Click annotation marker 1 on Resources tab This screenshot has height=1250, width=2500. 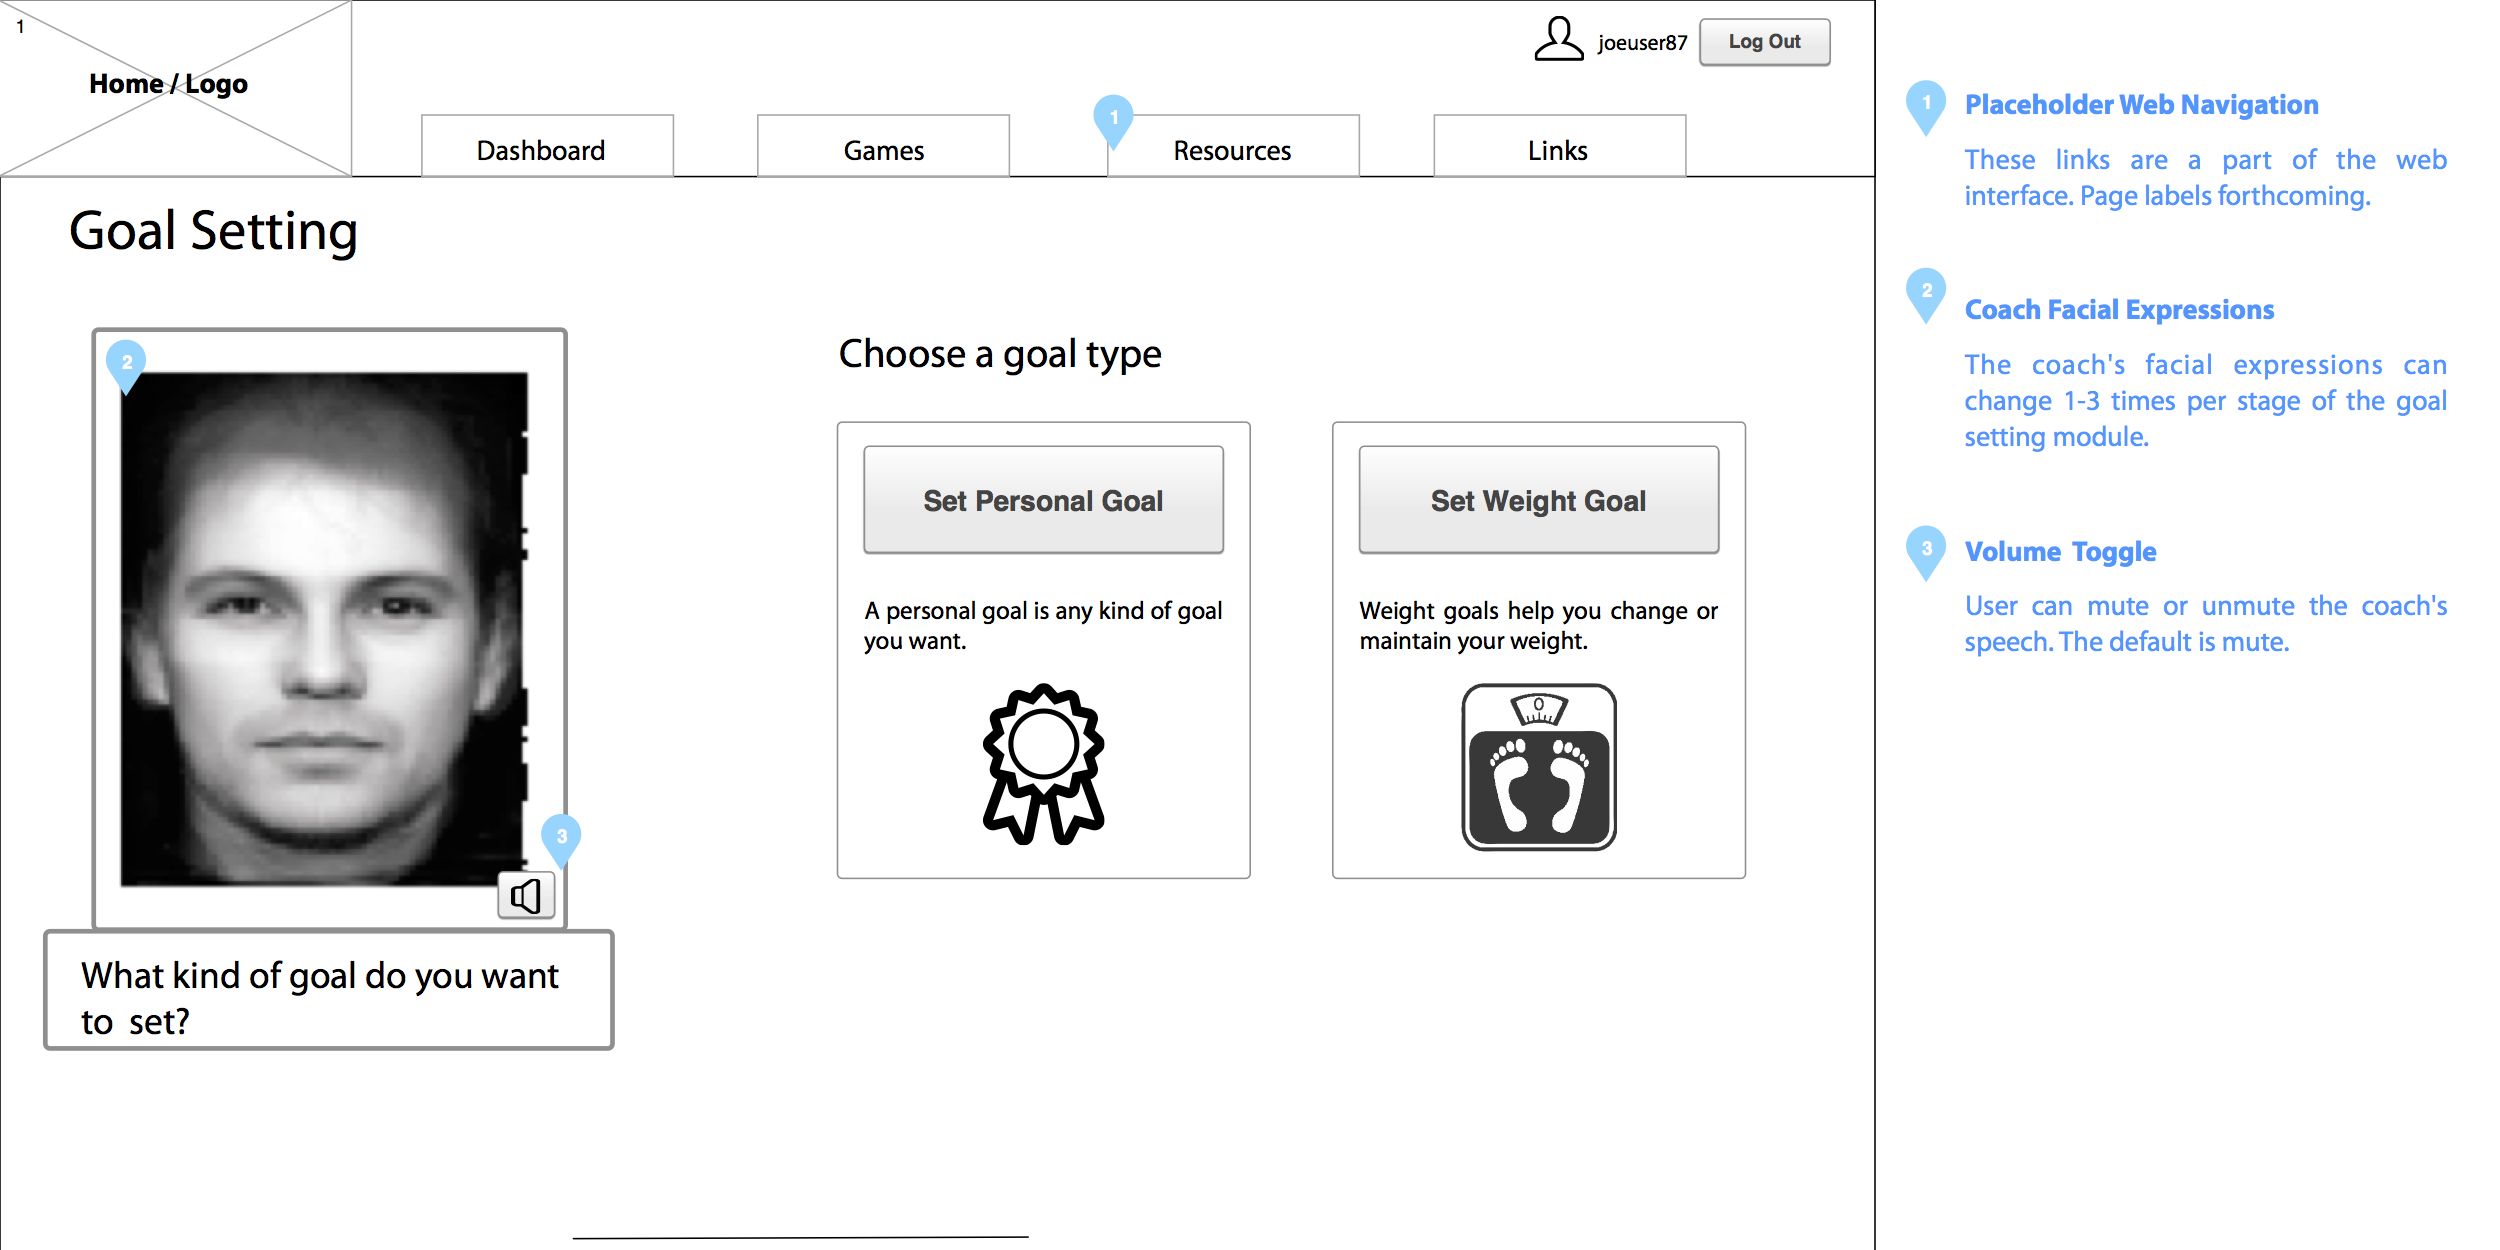1113,117
